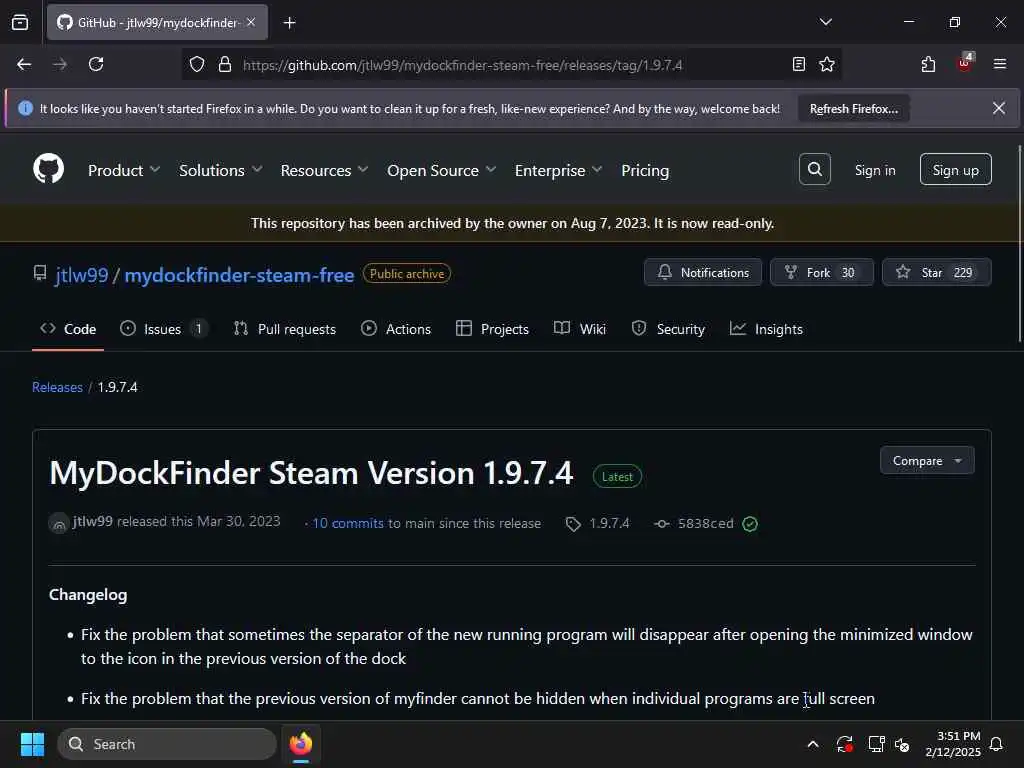
Task: Open the GitHub search button
Action: (814, 169)
